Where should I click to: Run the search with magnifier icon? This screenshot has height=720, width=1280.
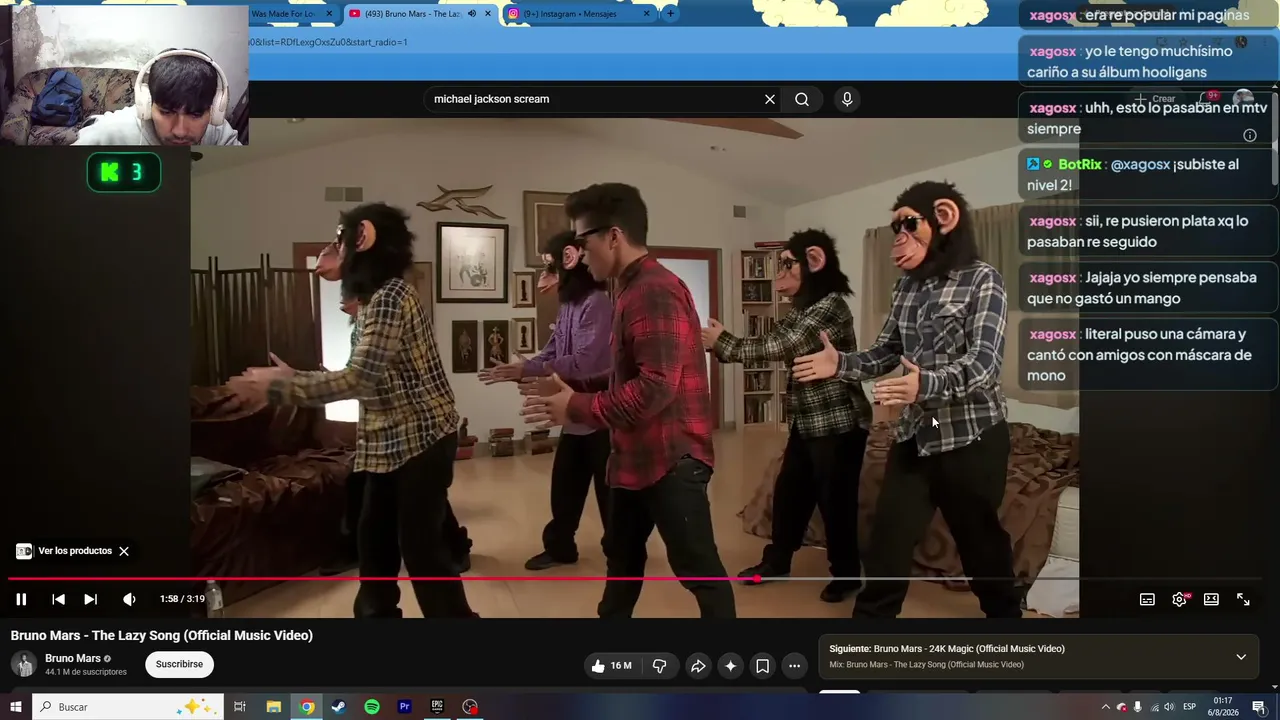[802, 99]
